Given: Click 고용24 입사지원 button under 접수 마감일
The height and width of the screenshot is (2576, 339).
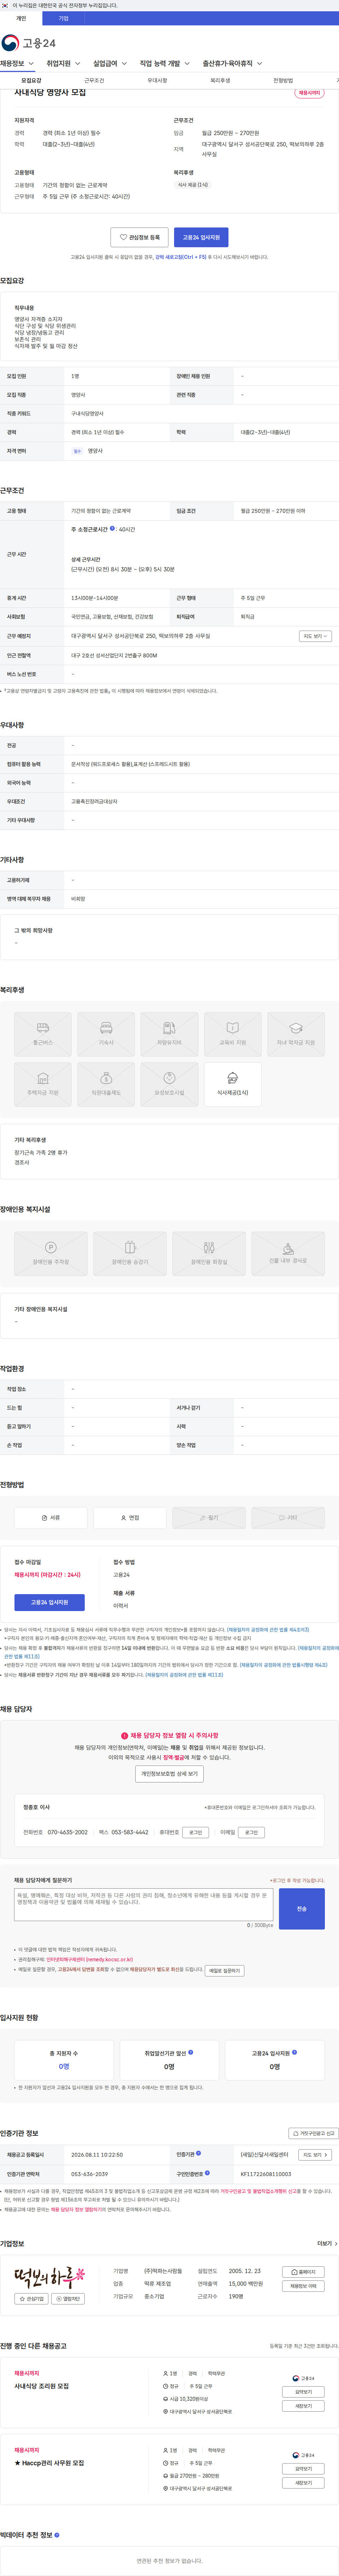Looking at the screenshot, I should point(49,1602).
